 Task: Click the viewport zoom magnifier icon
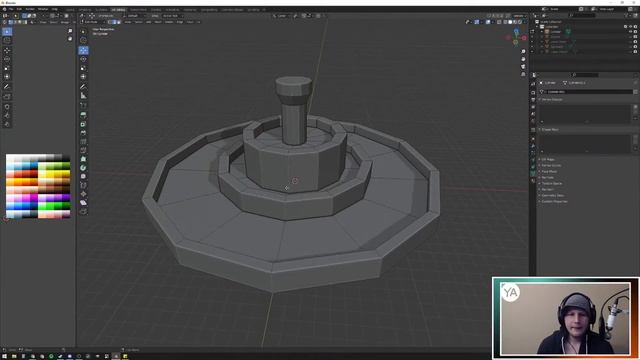point(523,52)
